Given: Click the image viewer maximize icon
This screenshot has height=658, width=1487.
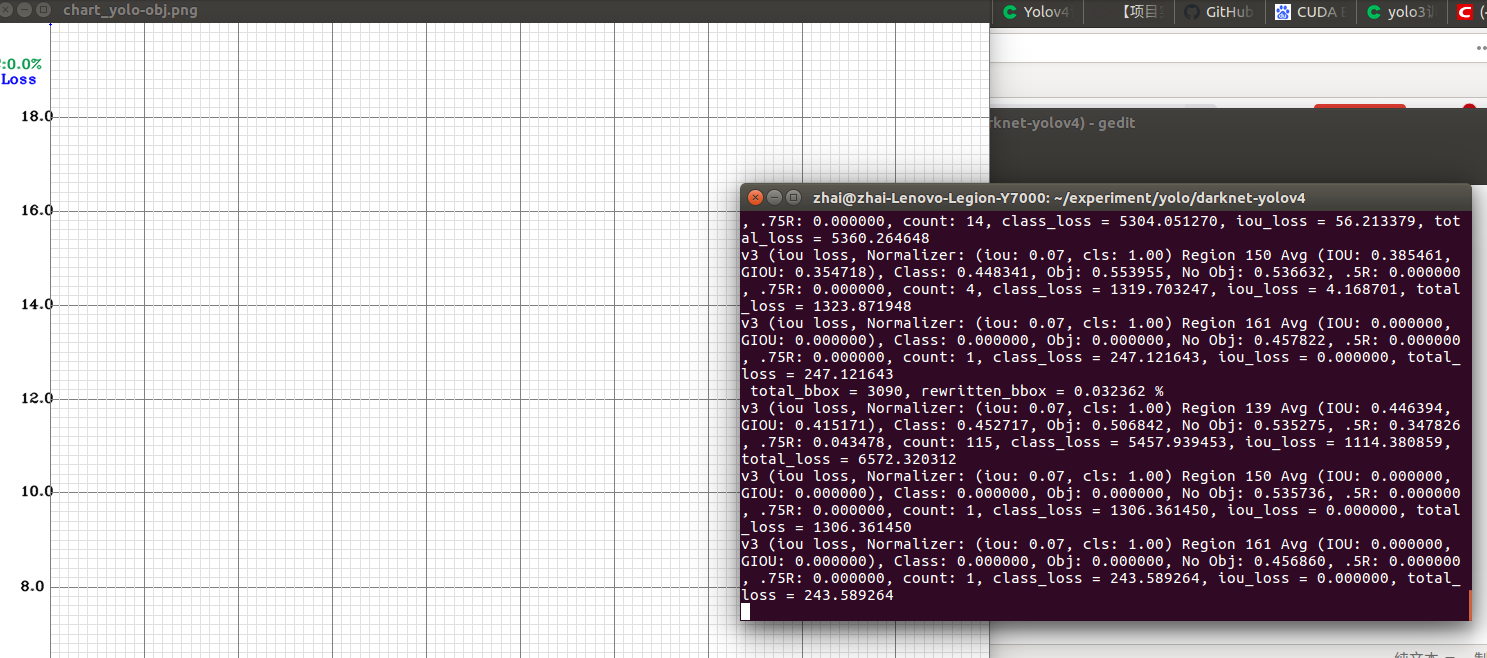Looking at the screenshot, I should (42, 10).
